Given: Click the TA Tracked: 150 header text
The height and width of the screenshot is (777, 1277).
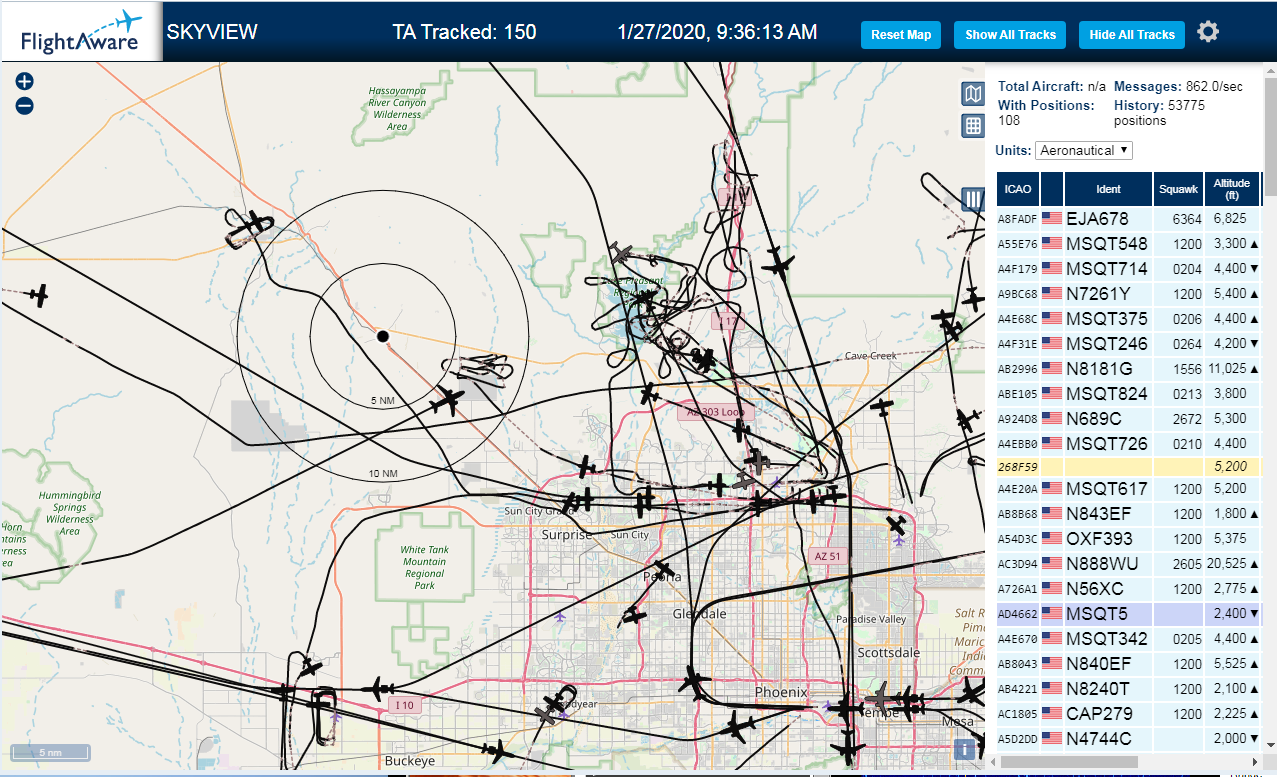Looking at the screenshot, I should coord(464,32).
